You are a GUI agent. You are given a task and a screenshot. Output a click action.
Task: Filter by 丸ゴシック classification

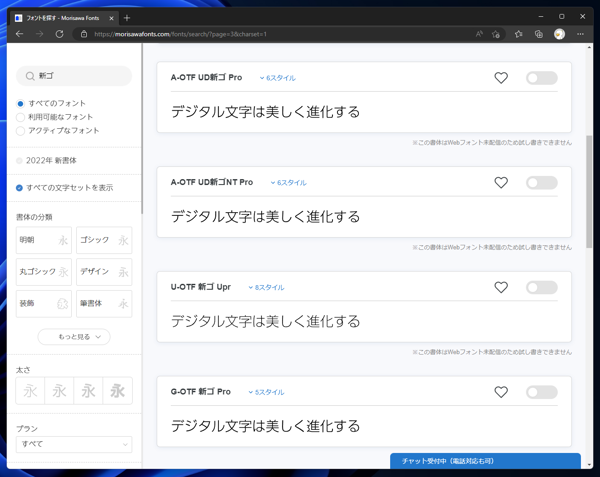[44, 272]
